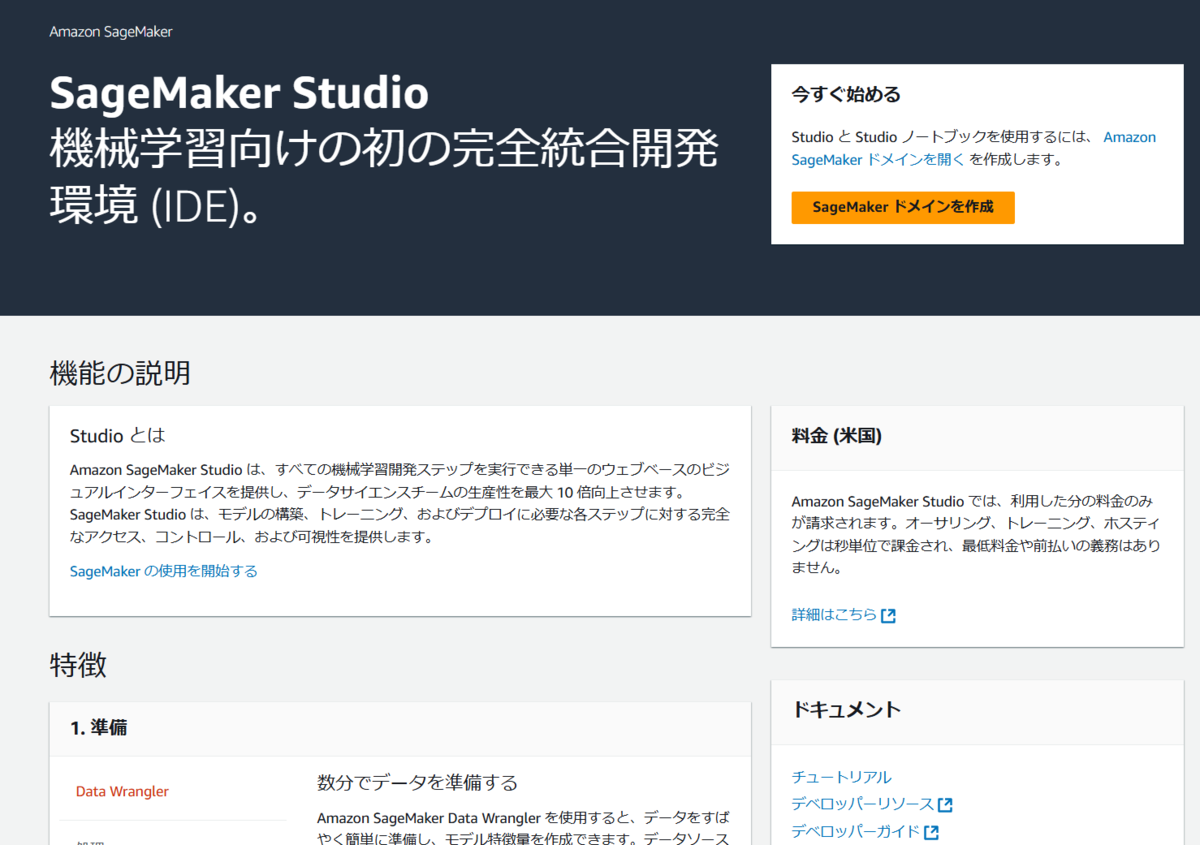Click the 数分でデータを準備する heading
The height and width of the screenshot is (845, 1200).
[417, 782]
